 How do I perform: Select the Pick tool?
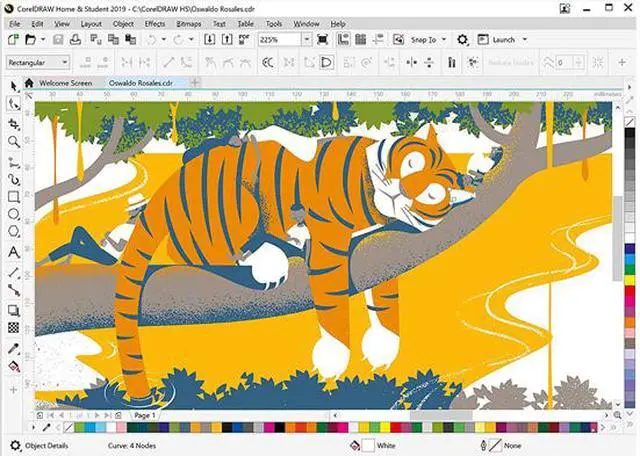tap(13, 86)
